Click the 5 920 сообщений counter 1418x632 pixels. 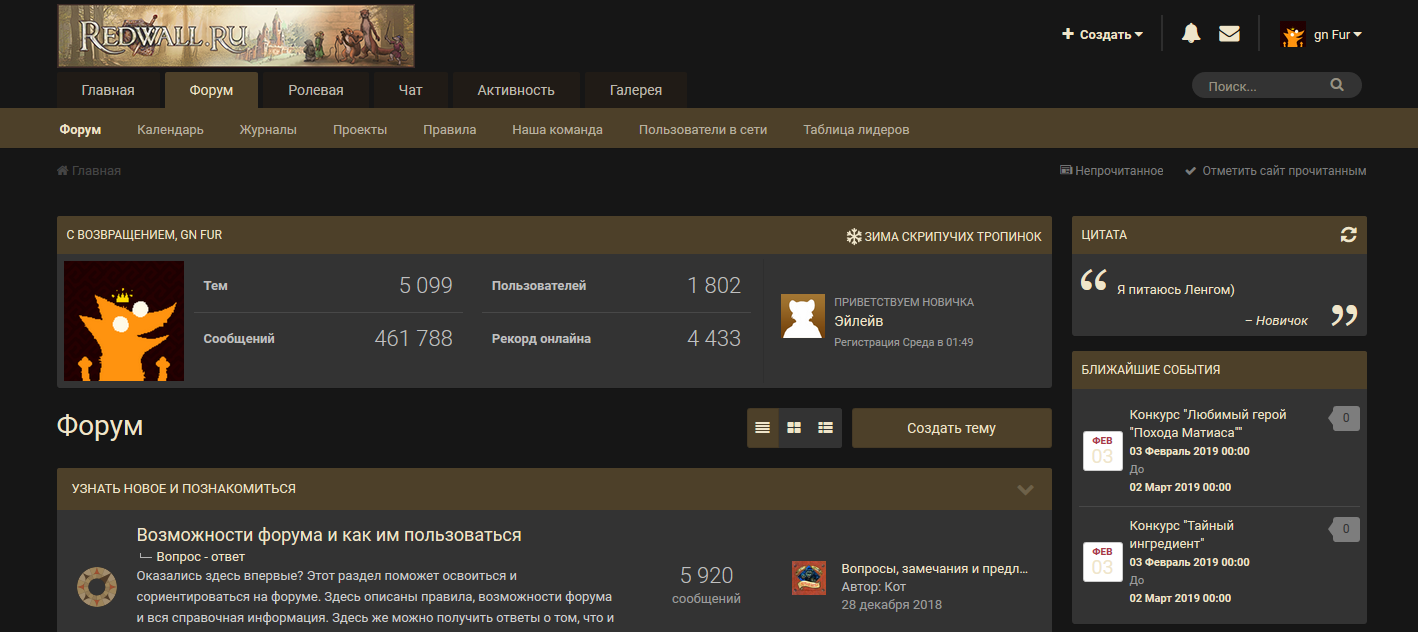coord(707,585)
